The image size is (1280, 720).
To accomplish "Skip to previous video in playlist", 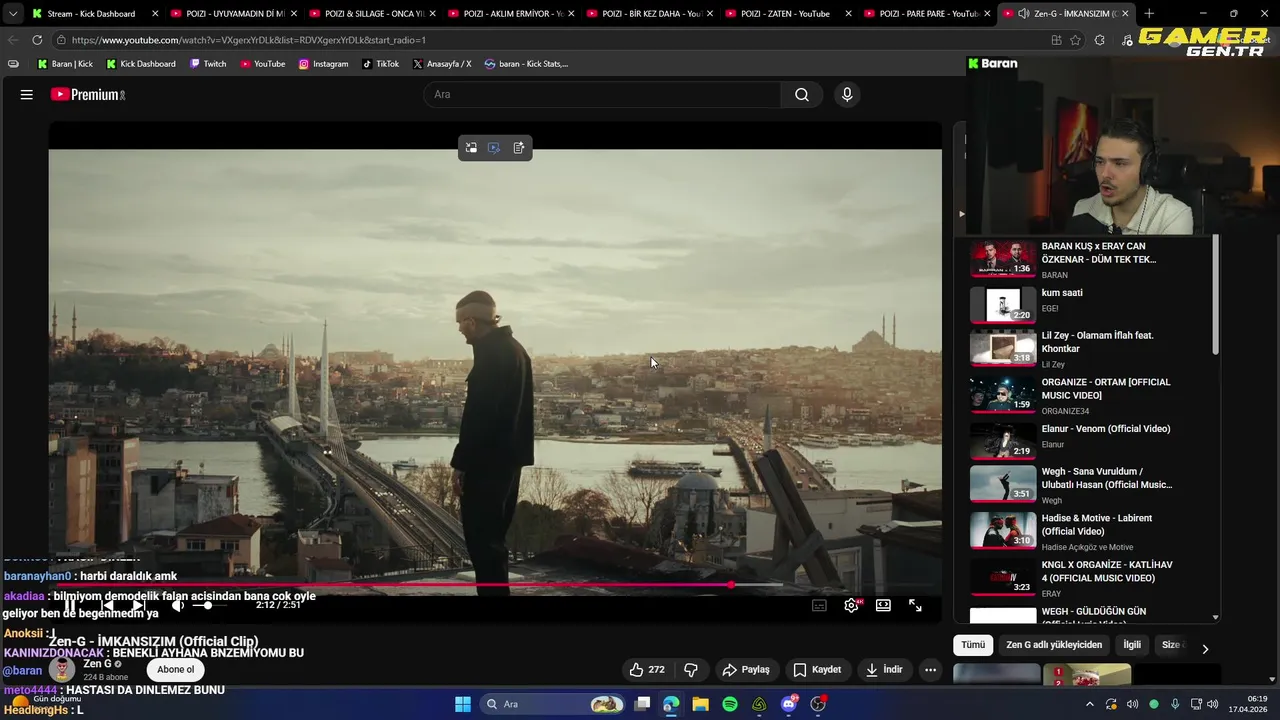I will [x=107, y=605].
